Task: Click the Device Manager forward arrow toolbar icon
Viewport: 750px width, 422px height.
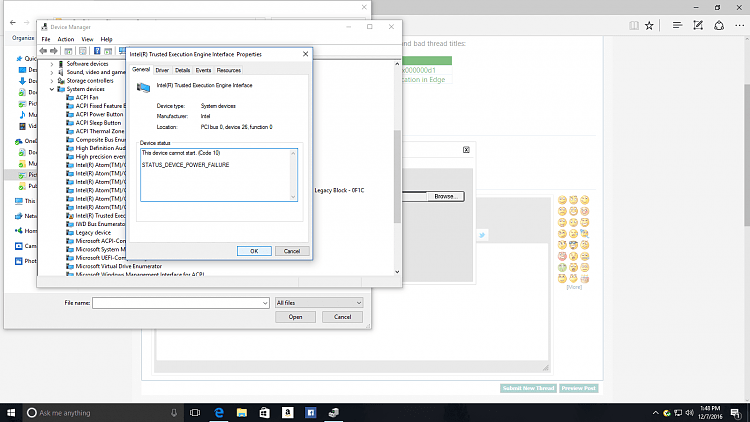Action: (54, 51)
